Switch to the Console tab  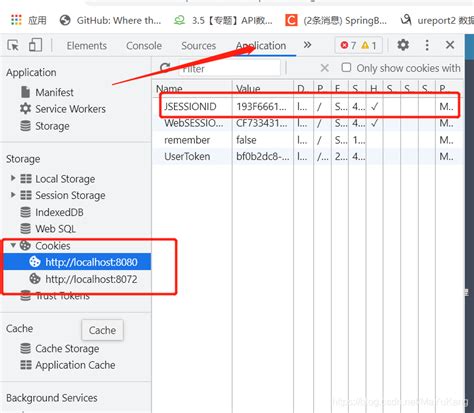[144, 46]
